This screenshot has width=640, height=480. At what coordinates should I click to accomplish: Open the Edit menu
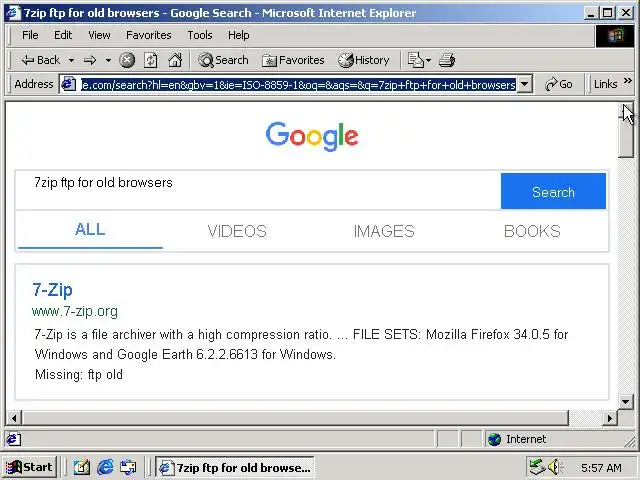click(x=63, y=35)
